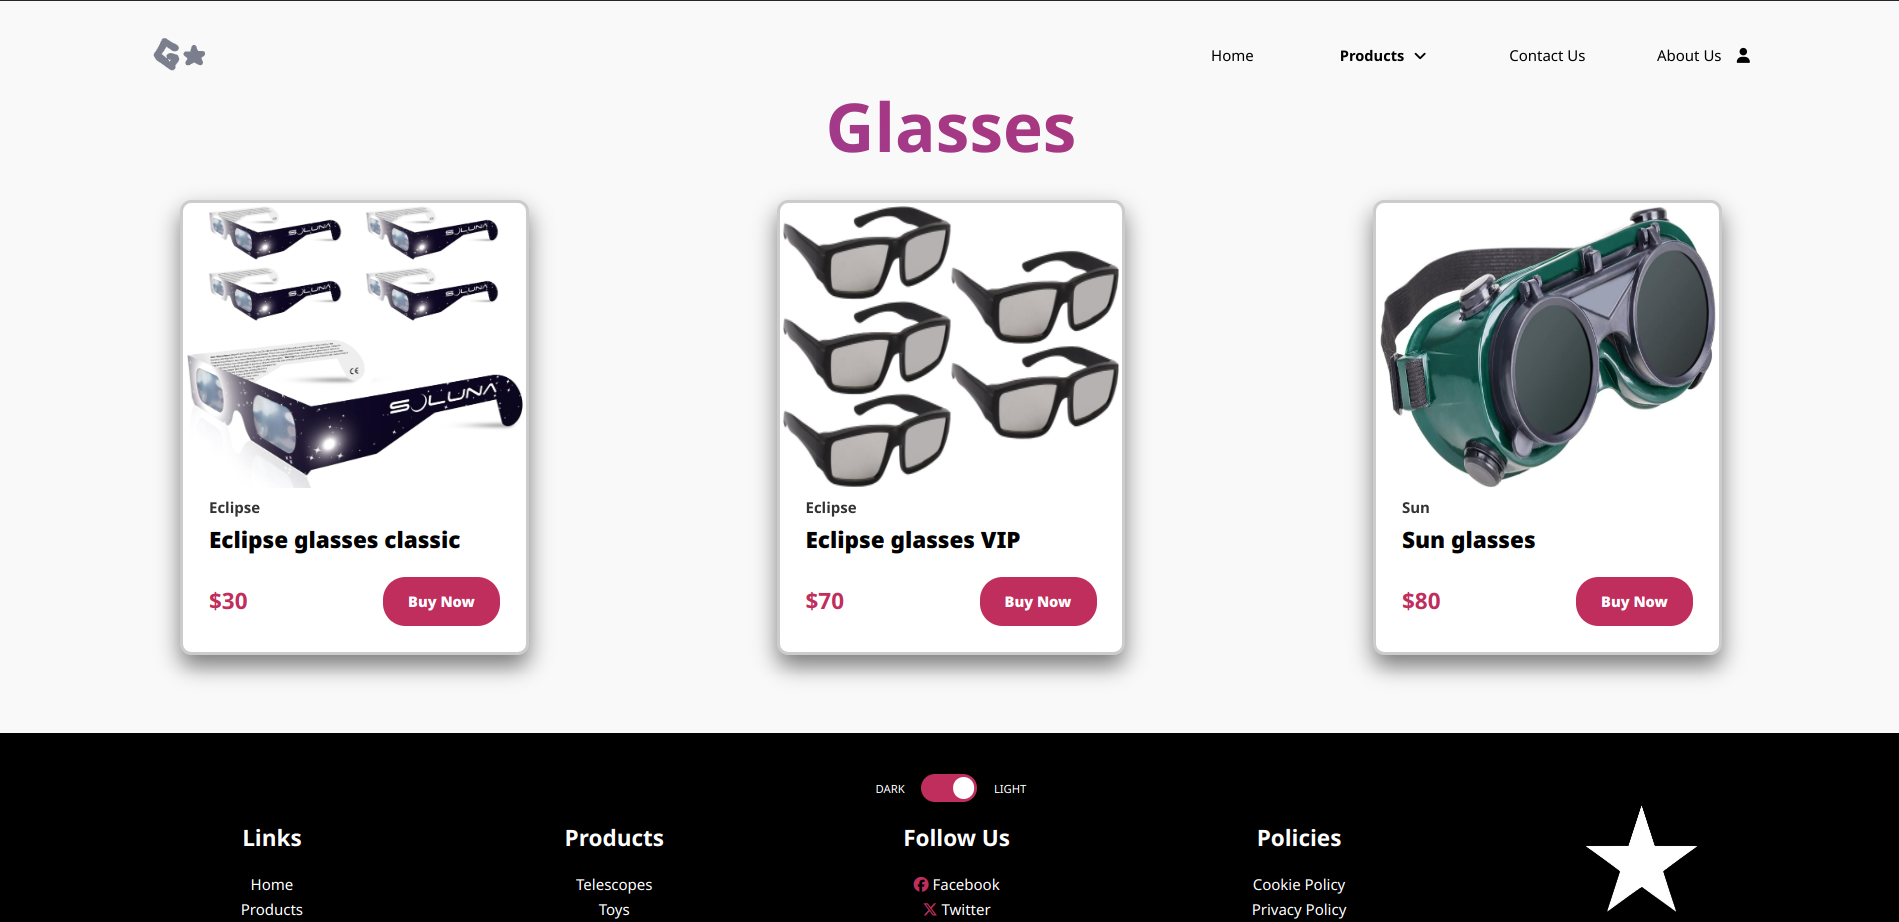The width and height of the screenshot is (1899, 922).
Task: Click the X Twitter icon in the footer
Action: pyautogui.click(x=930, y=909)
